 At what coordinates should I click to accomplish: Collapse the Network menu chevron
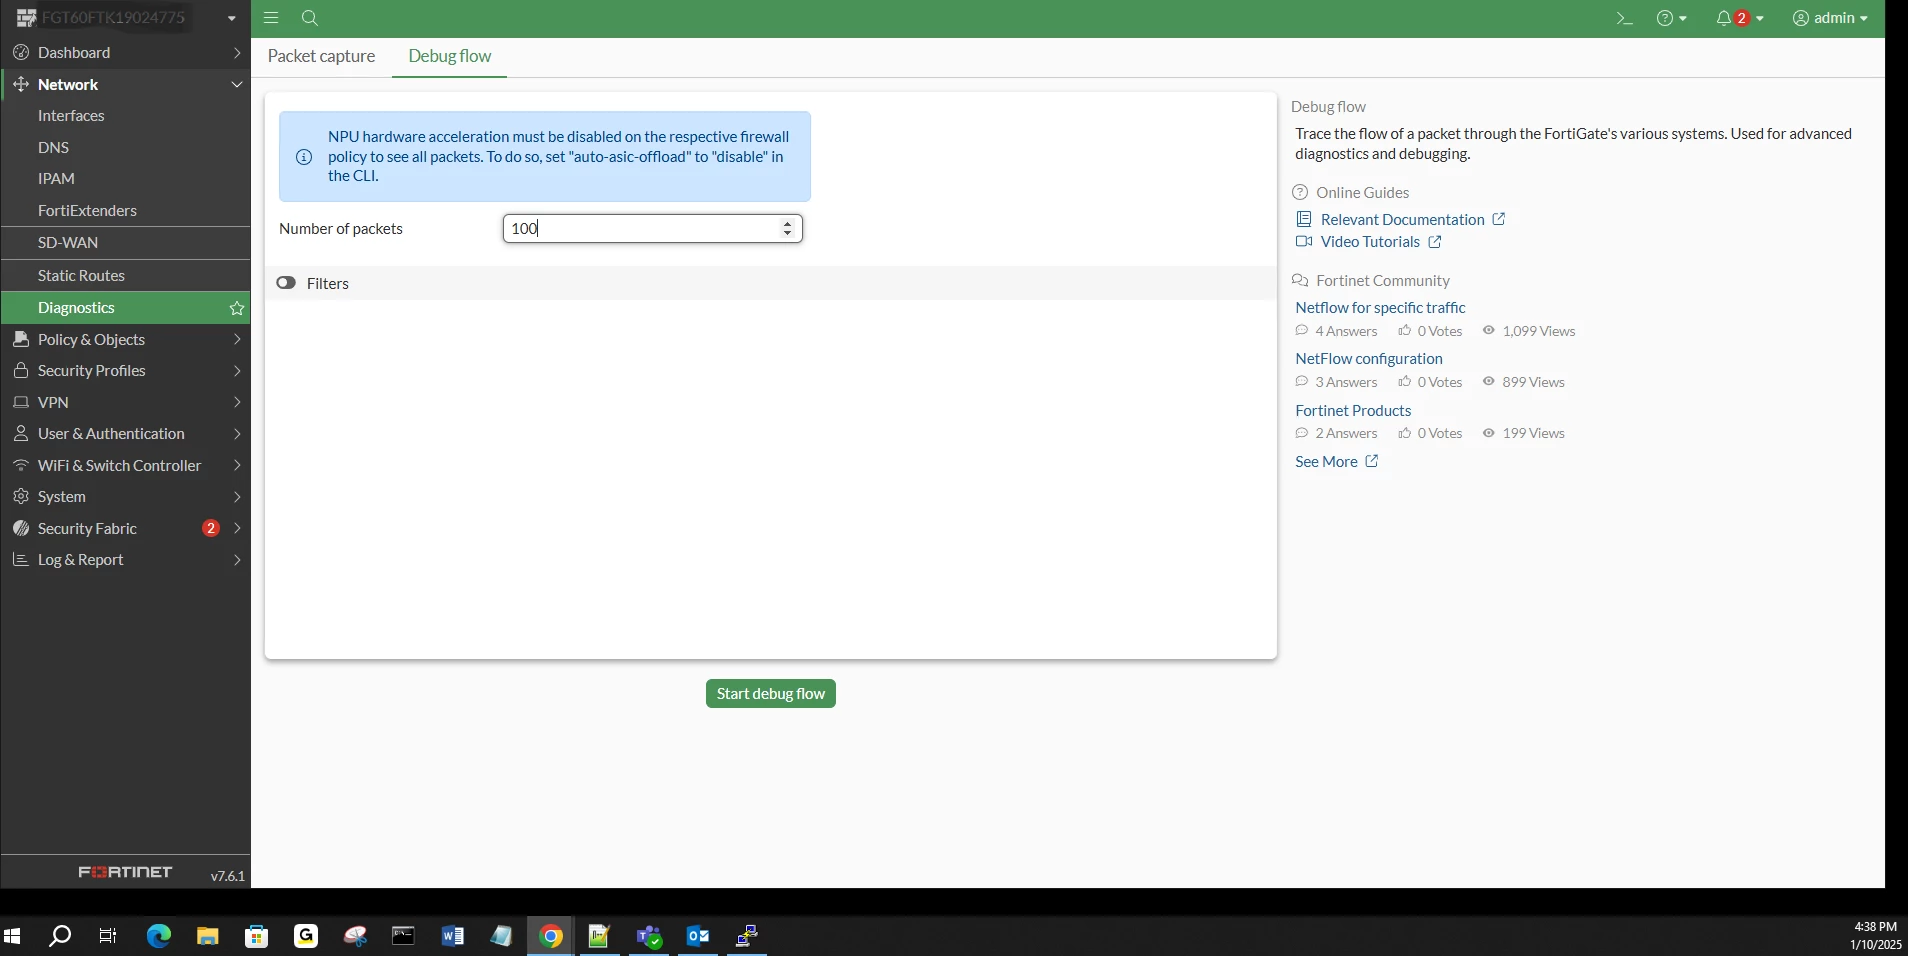coord(237,84)
